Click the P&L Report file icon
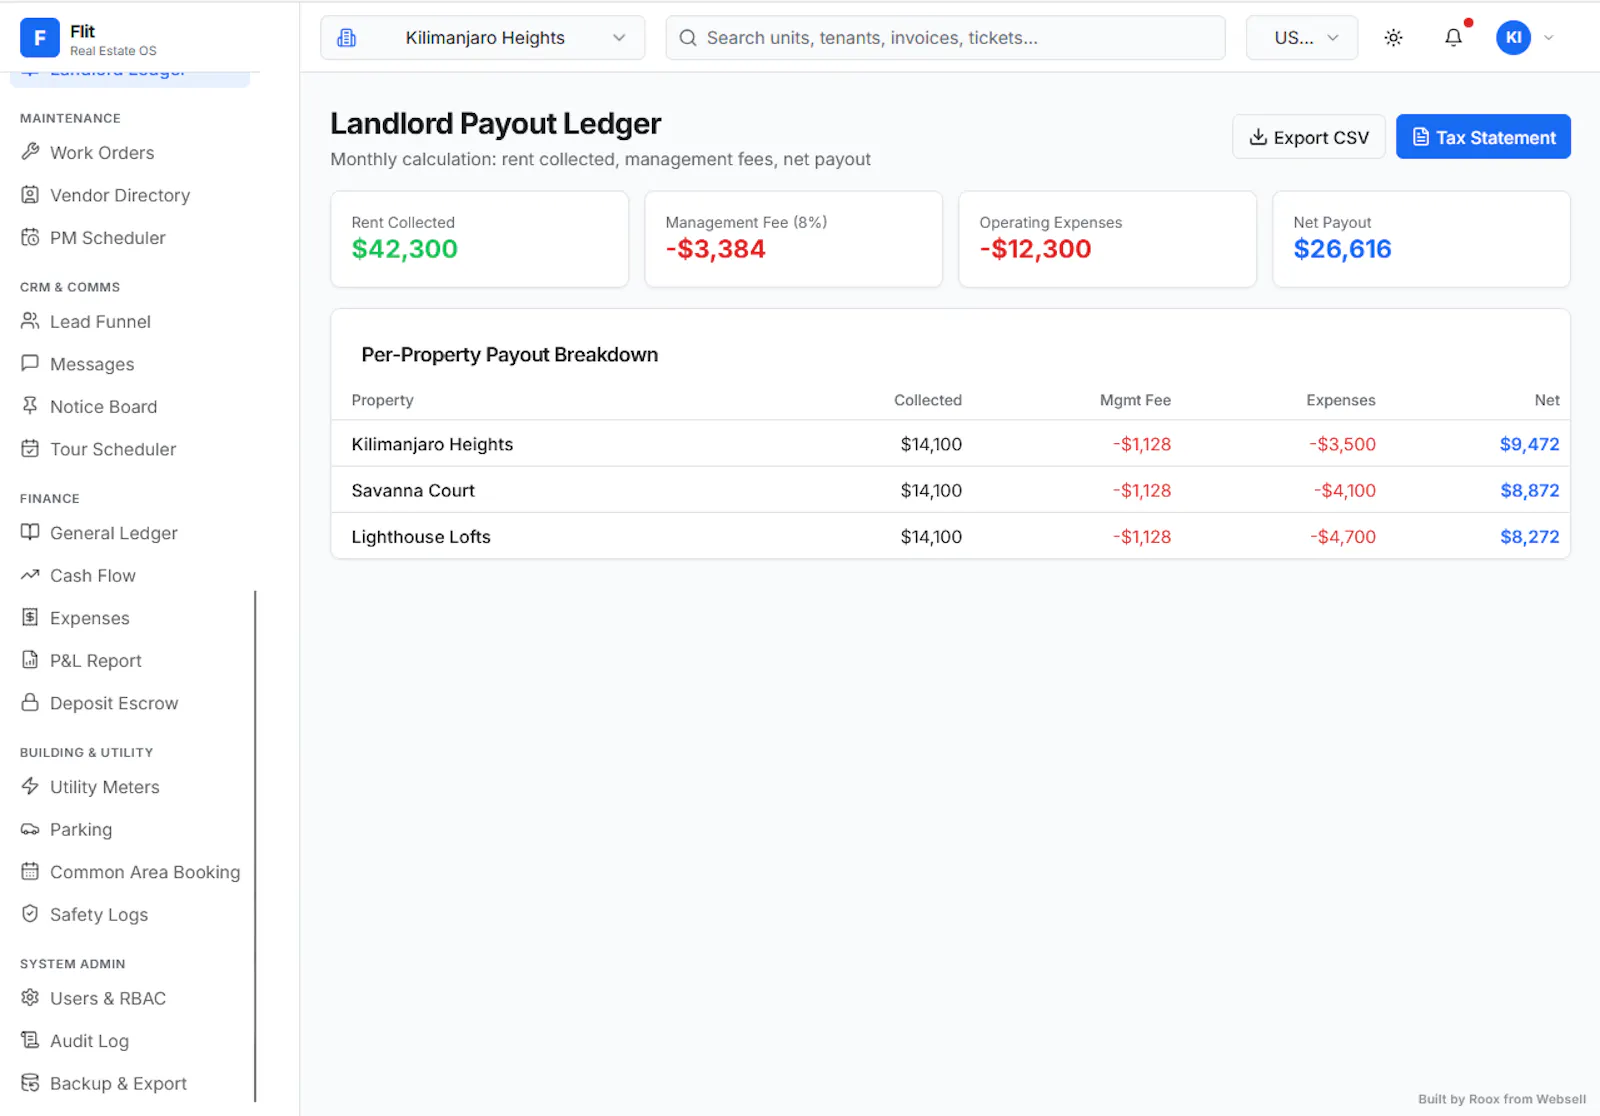This screenshot has width=1600, height=1116. click(x=30, y=660)
